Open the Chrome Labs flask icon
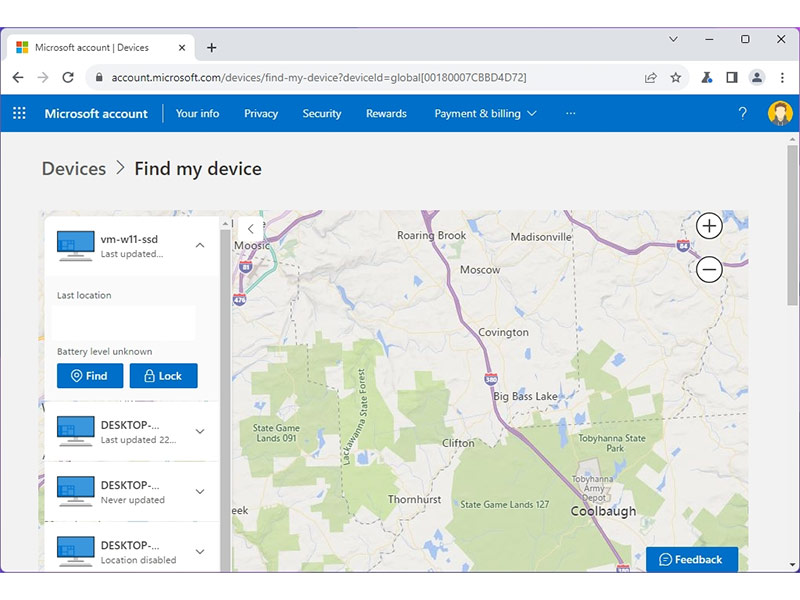This screenshot has height=600, width=800. [707, 78]
